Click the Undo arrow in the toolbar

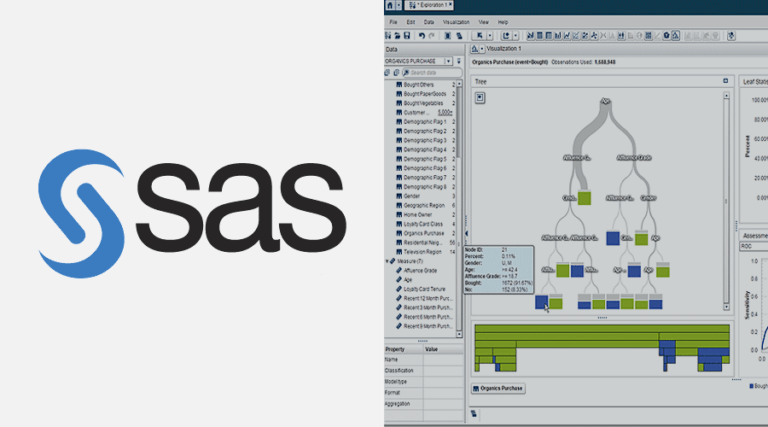click(x=421, y=35)
